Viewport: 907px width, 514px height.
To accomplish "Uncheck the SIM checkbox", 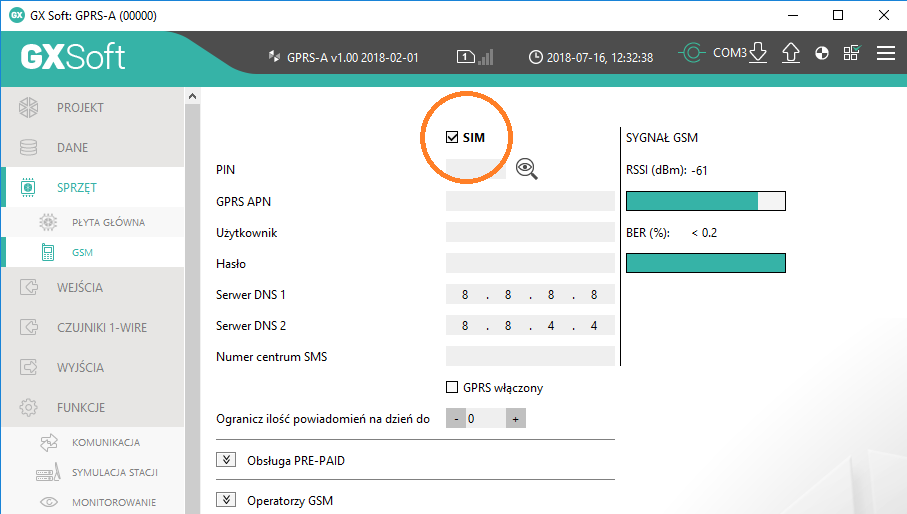I will [452, 138].
